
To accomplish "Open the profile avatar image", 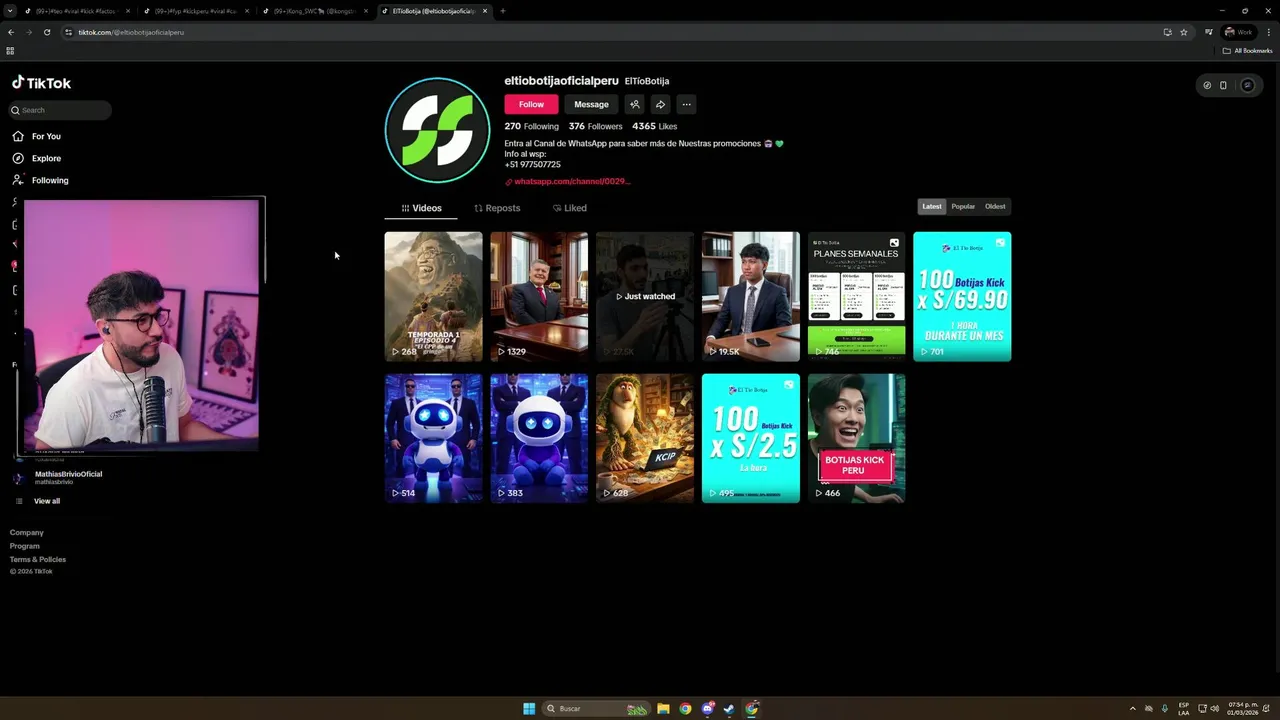I will [437, 130].
